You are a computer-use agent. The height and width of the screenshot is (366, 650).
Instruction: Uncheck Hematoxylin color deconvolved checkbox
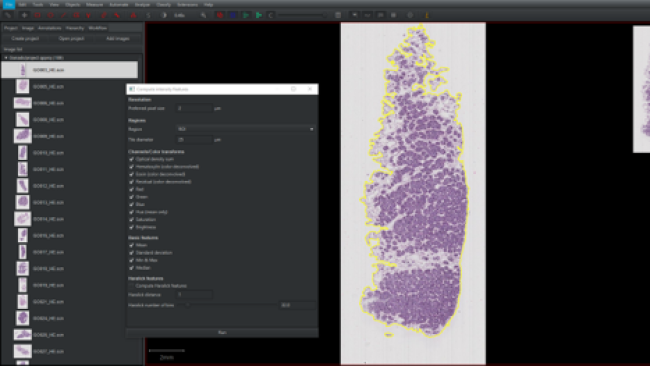point(131,167)
